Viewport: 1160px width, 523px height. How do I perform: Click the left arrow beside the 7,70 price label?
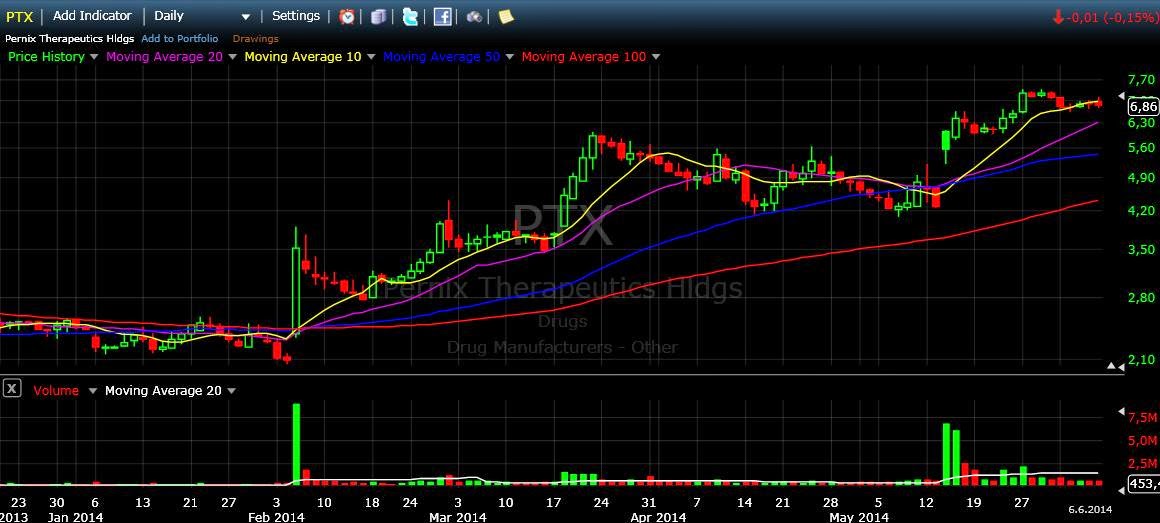[x=1121, y=96]
